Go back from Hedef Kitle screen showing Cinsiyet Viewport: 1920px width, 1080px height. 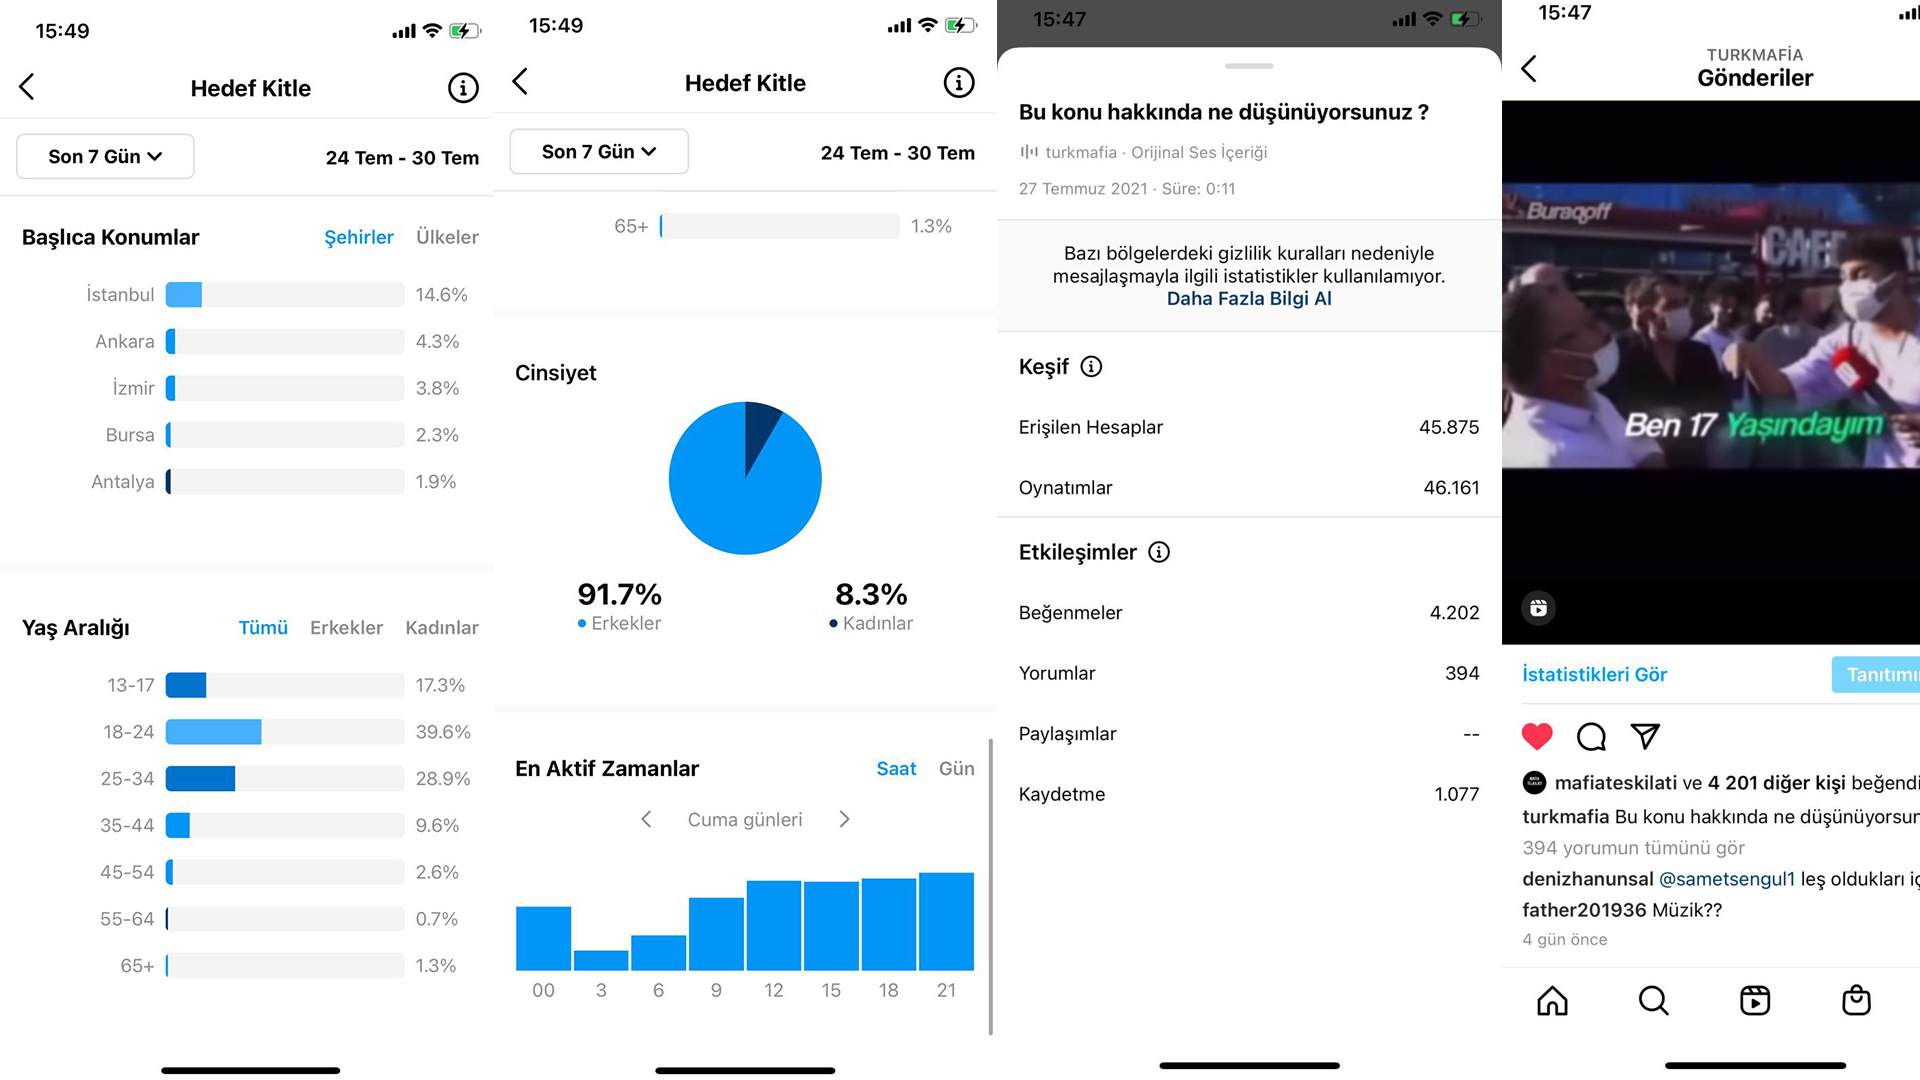pyautogui.click(x=520, y=82)
